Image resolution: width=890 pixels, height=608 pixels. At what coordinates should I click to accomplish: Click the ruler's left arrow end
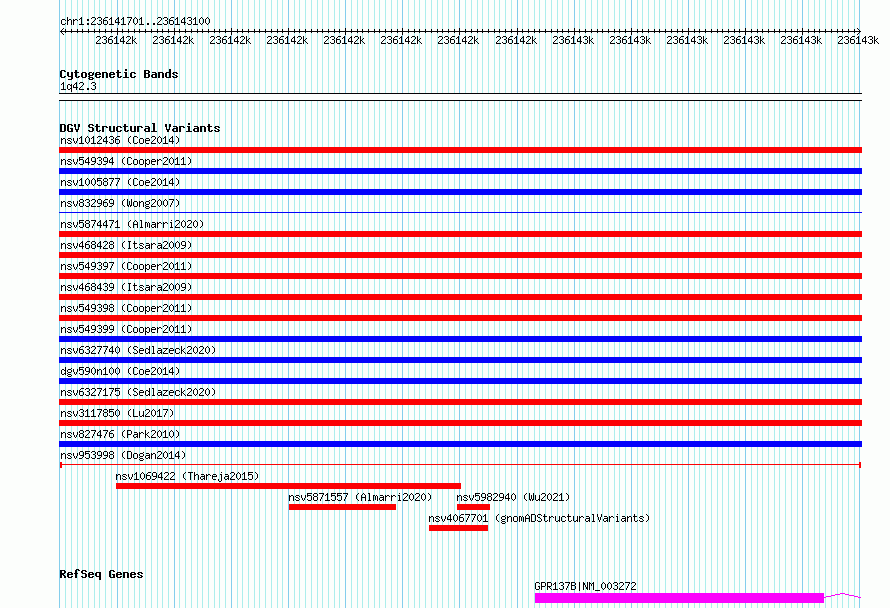tap(62, 31)
